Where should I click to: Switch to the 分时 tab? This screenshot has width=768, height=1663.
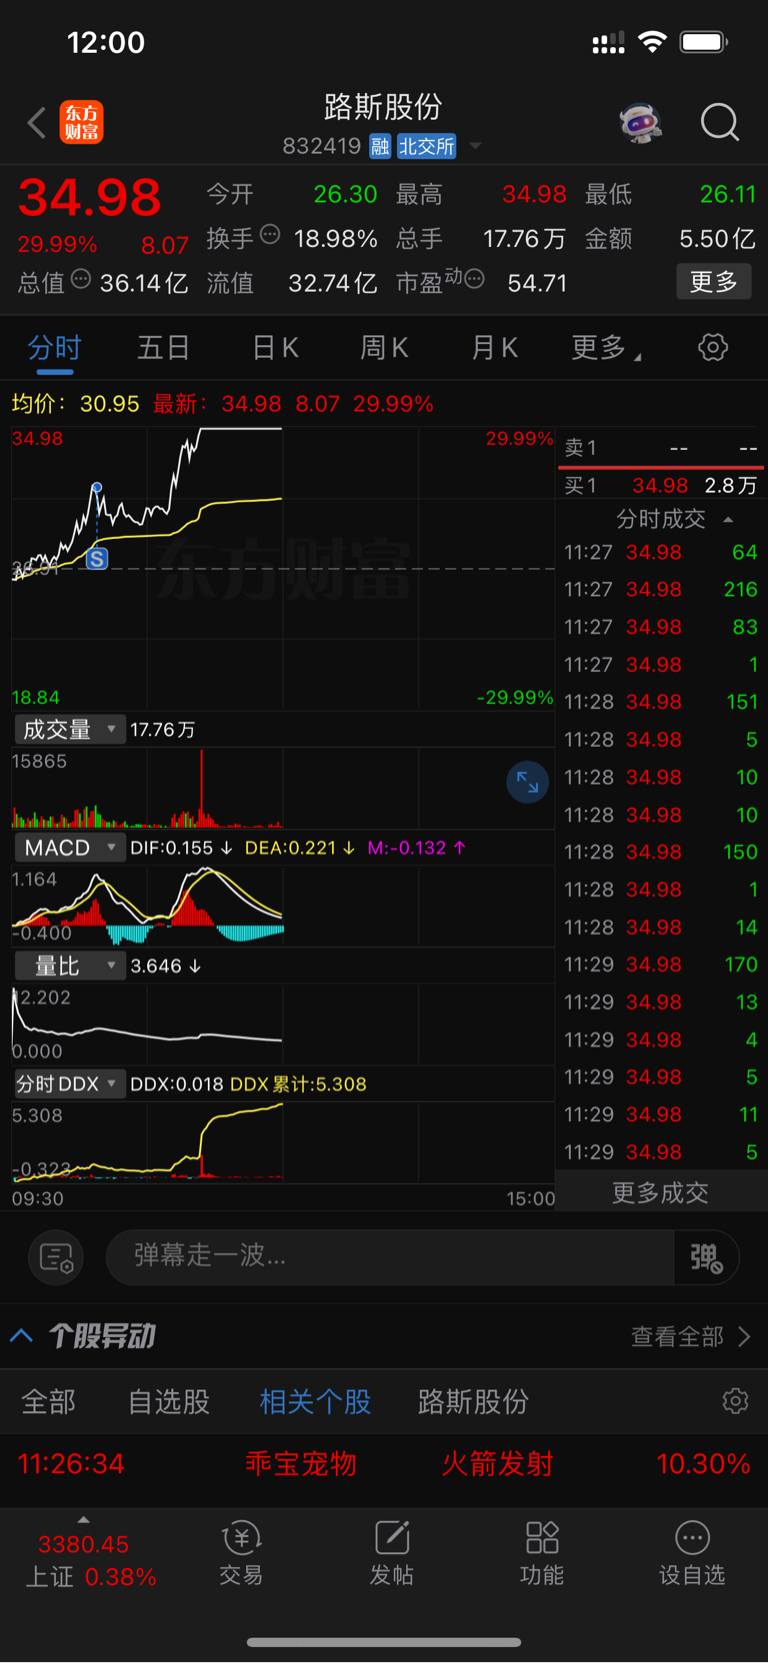(x=54, y=348)
